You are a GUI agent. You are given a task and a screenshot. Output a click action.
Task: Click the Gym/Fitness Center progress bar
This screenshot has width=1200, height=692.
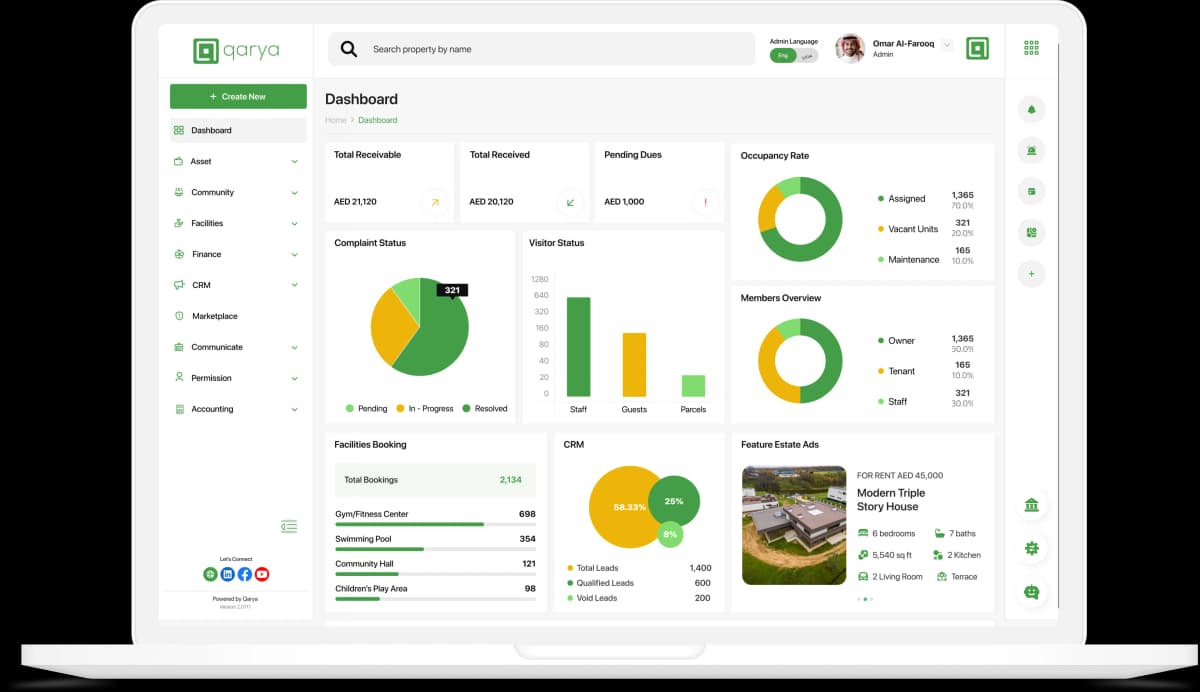(435, 524)
